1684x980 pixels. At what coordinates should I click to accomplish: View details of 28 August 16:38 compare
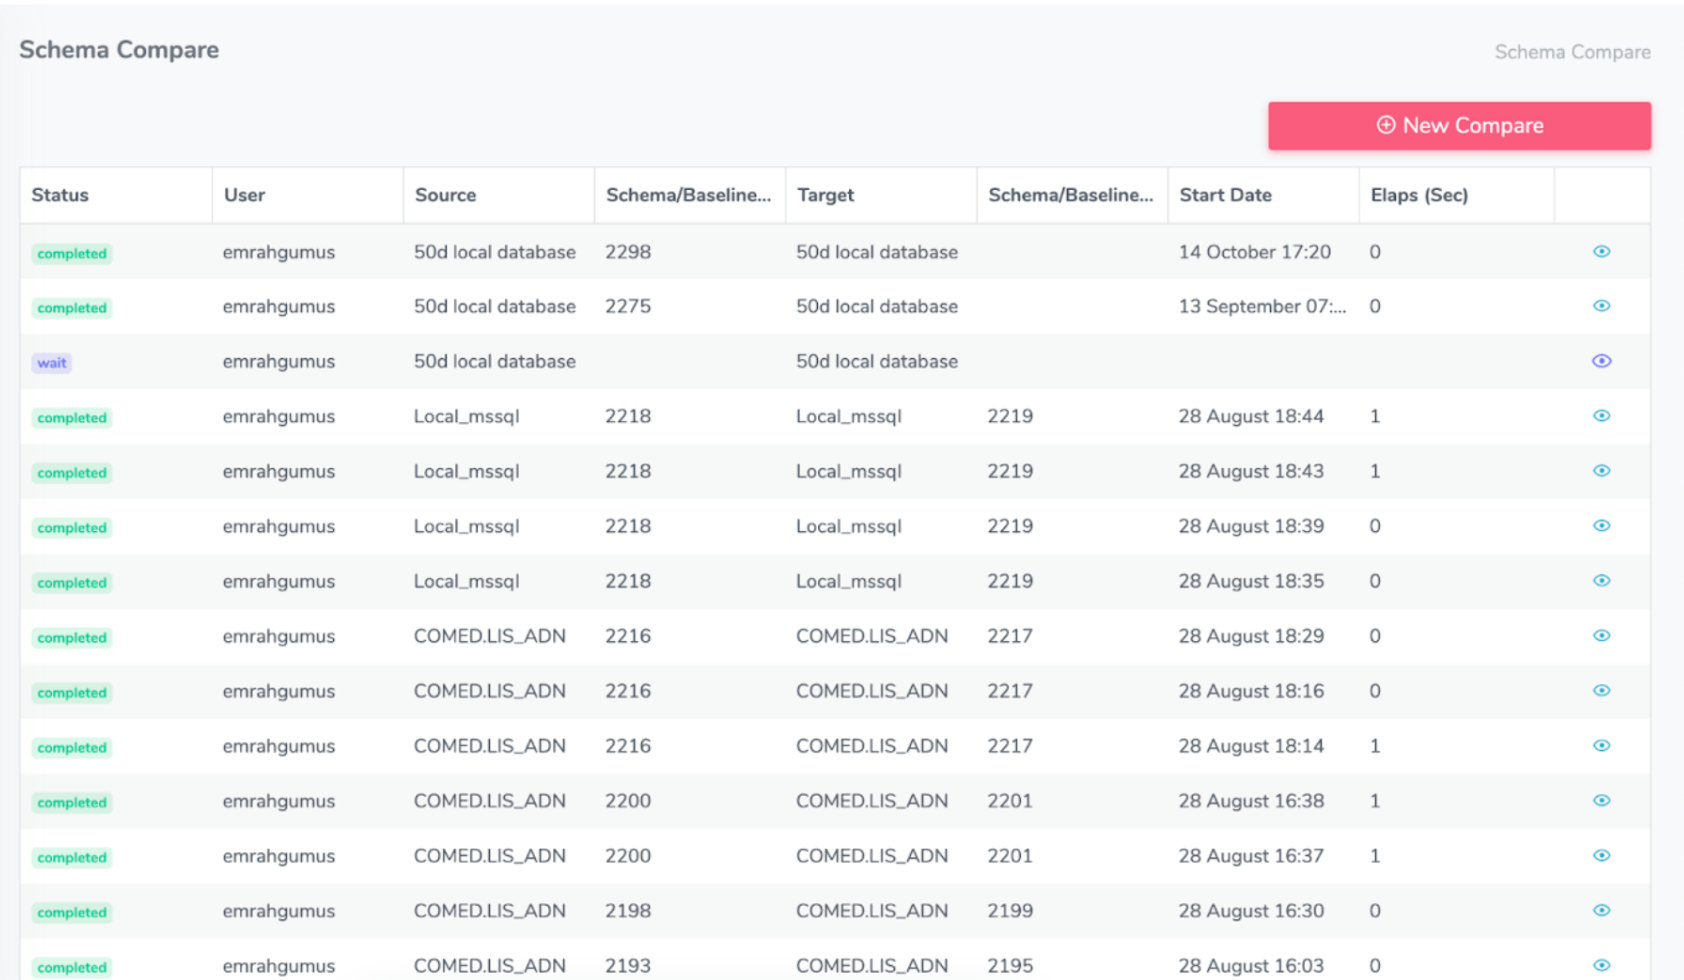click(1601, 801)
